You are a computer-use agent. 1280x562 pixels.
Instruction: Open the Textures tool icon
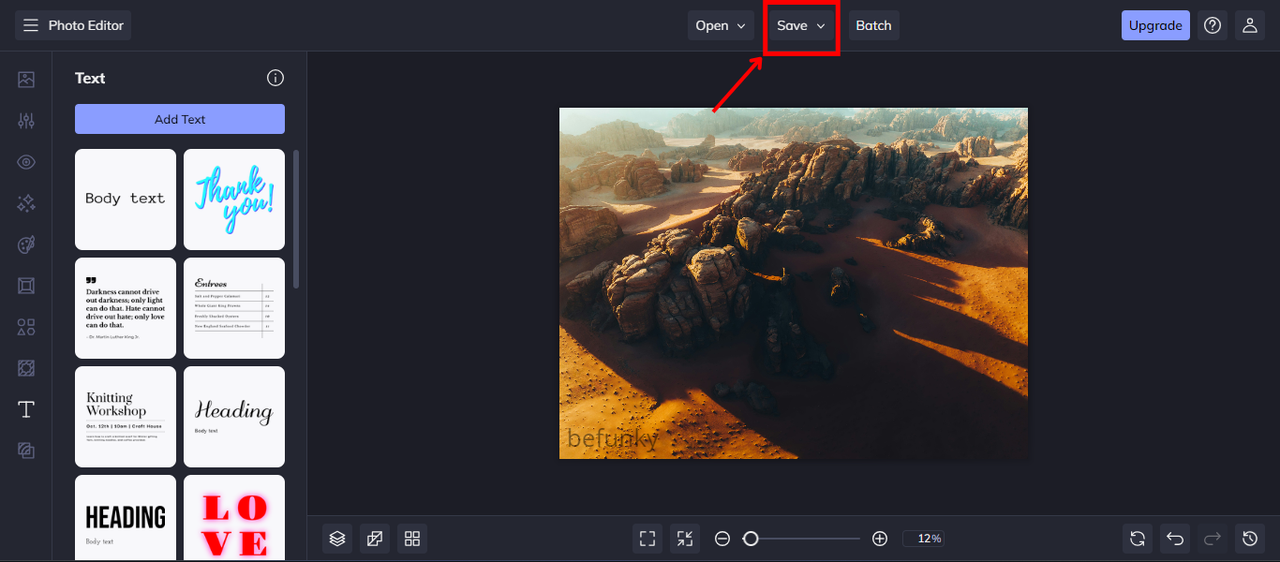(26, 451)
